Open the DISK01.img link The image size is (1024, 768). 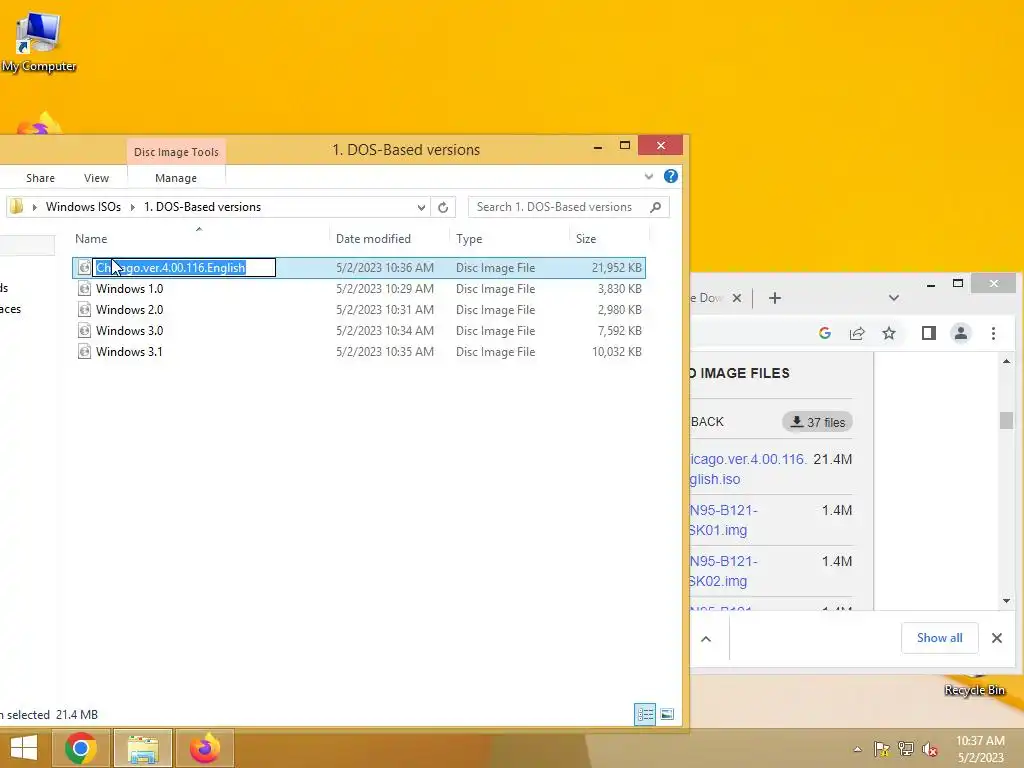723,520
